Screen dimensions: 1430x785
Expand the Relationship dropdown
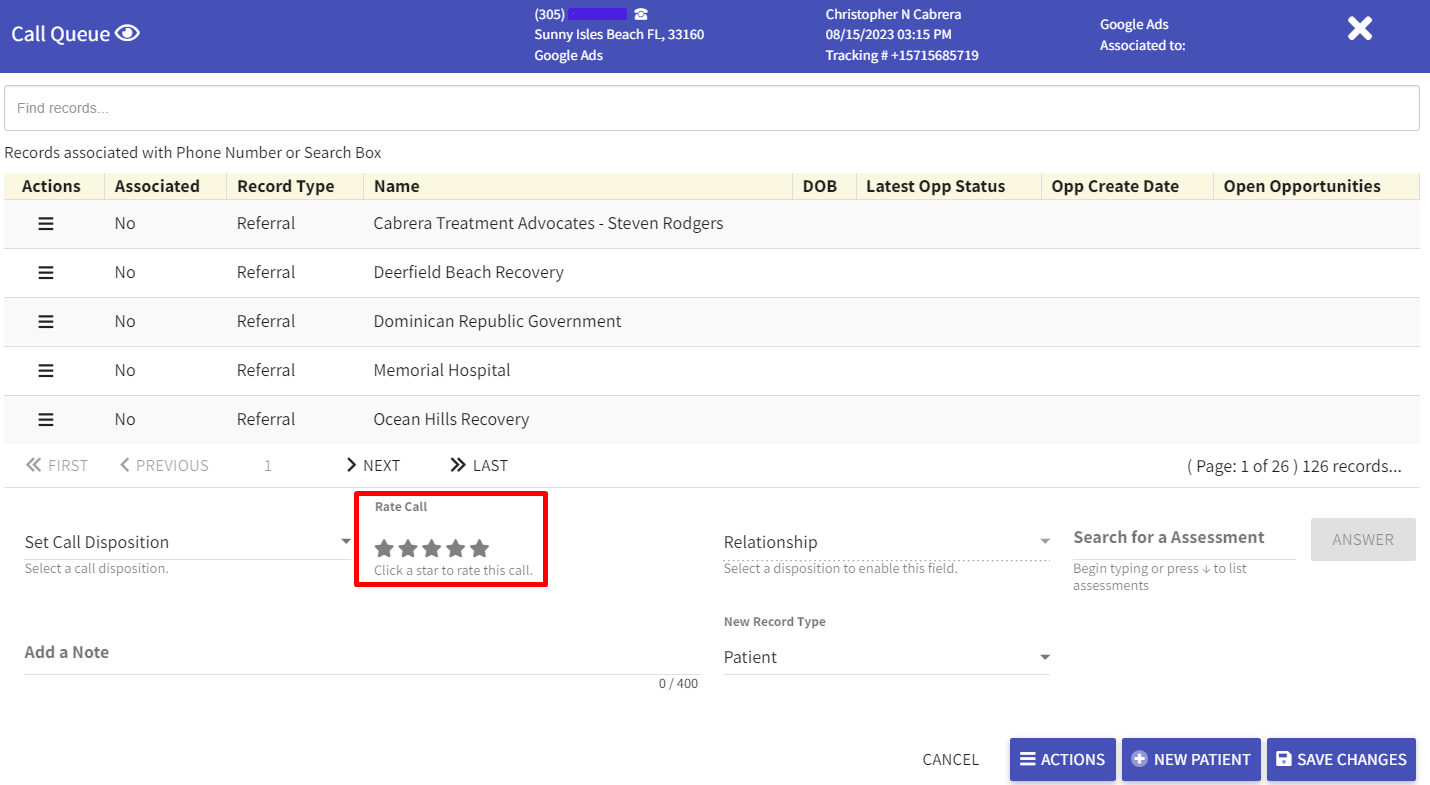point(886,542)
